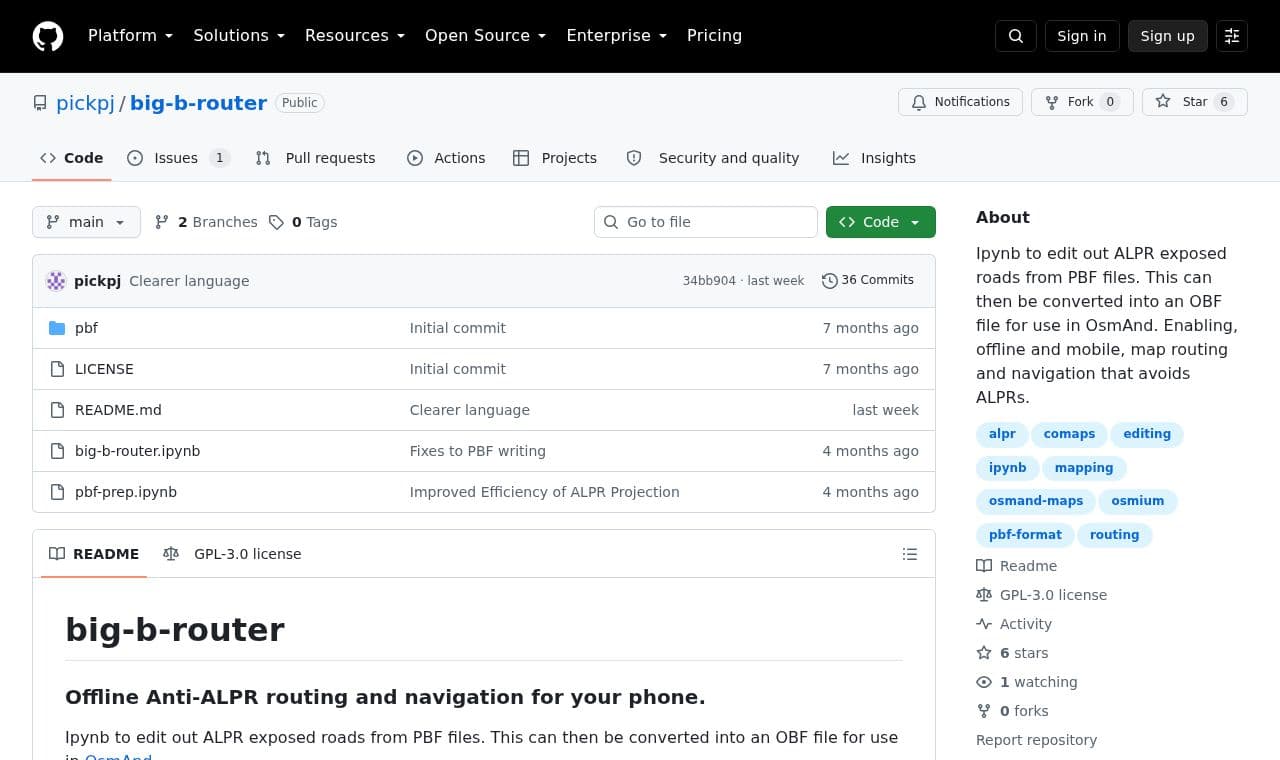Click the search magnifier icon button
This screenshot has width=1280, height=760.
click(1016, 36)
